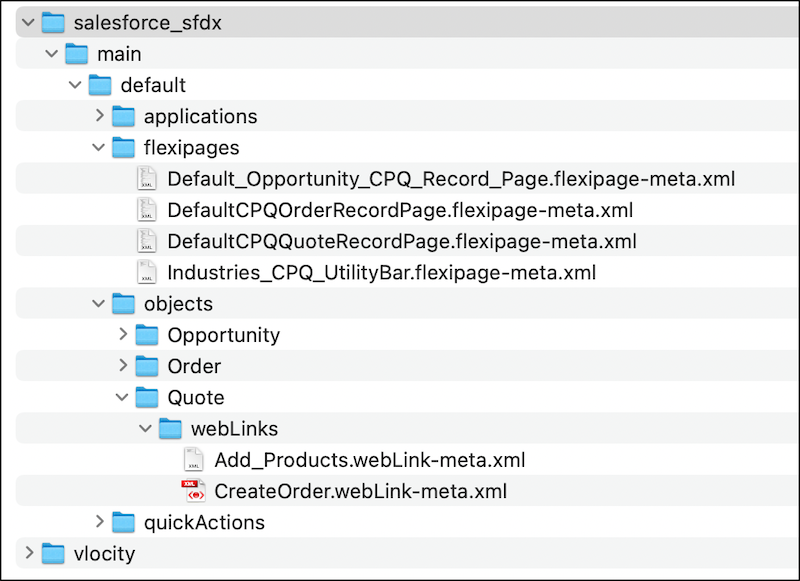
Task: Click the Opportunity folder icon
Action: click(147, 335)
